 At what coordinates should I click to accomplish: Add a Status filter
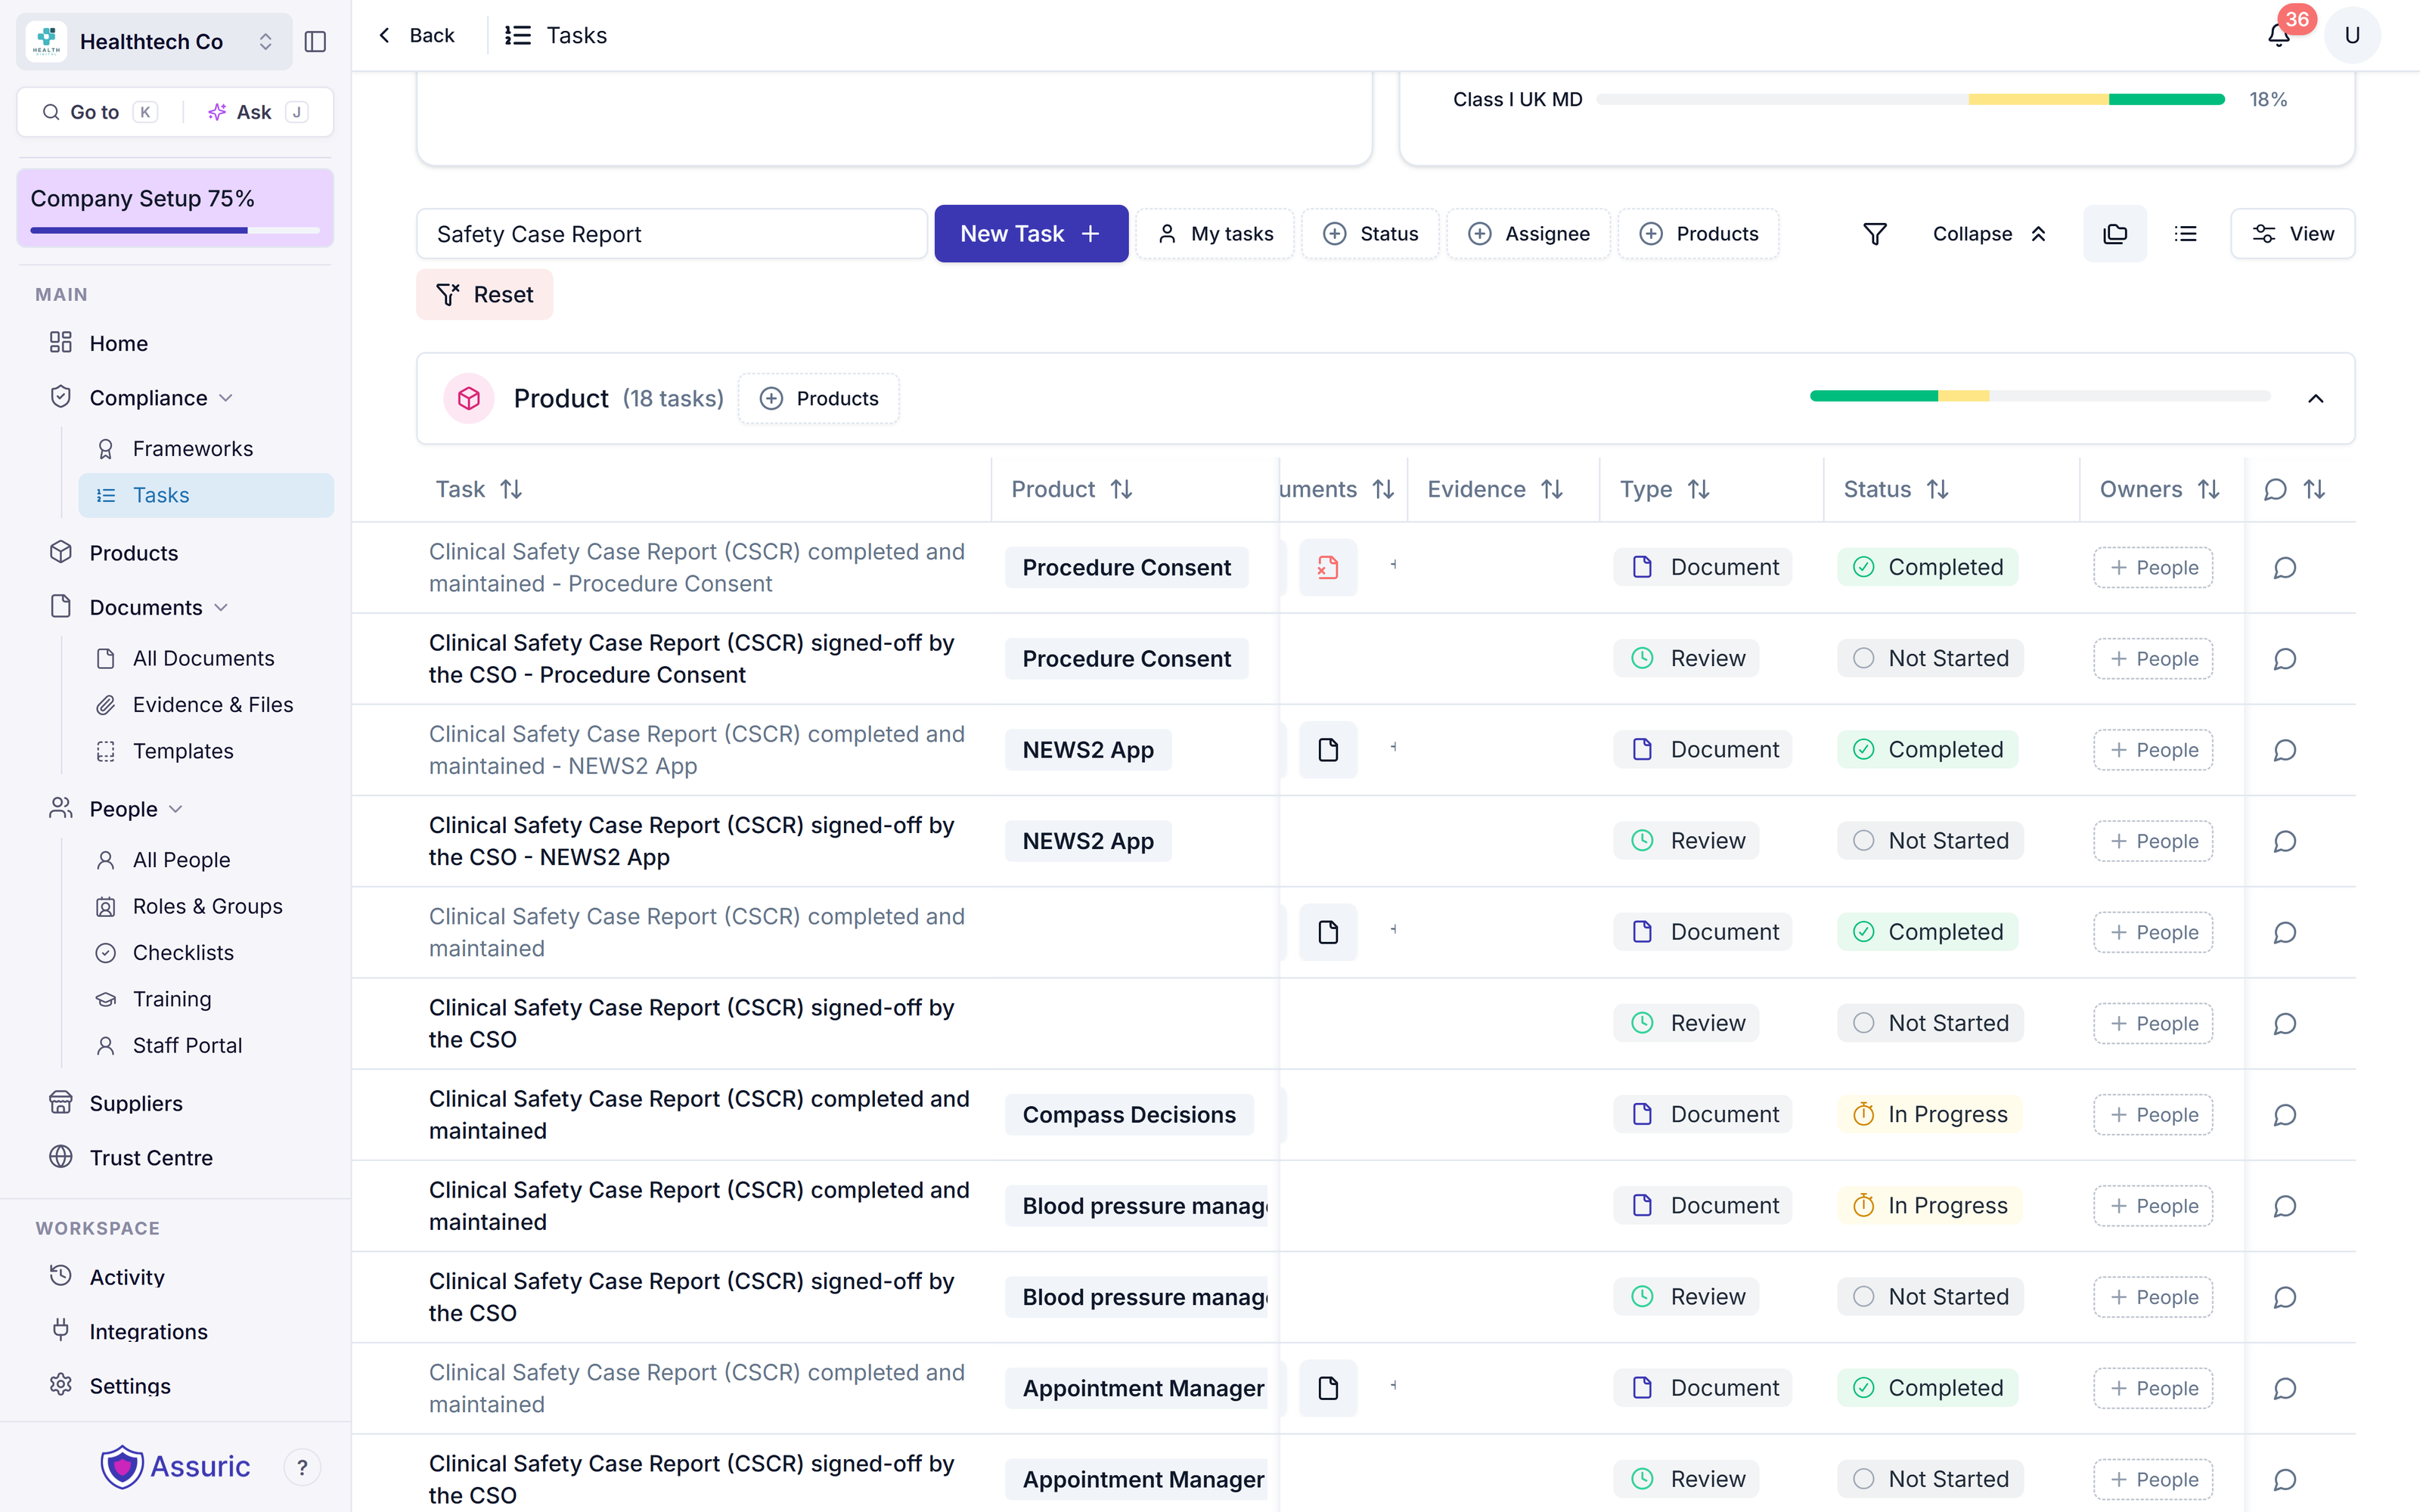tap(1370, 234)
